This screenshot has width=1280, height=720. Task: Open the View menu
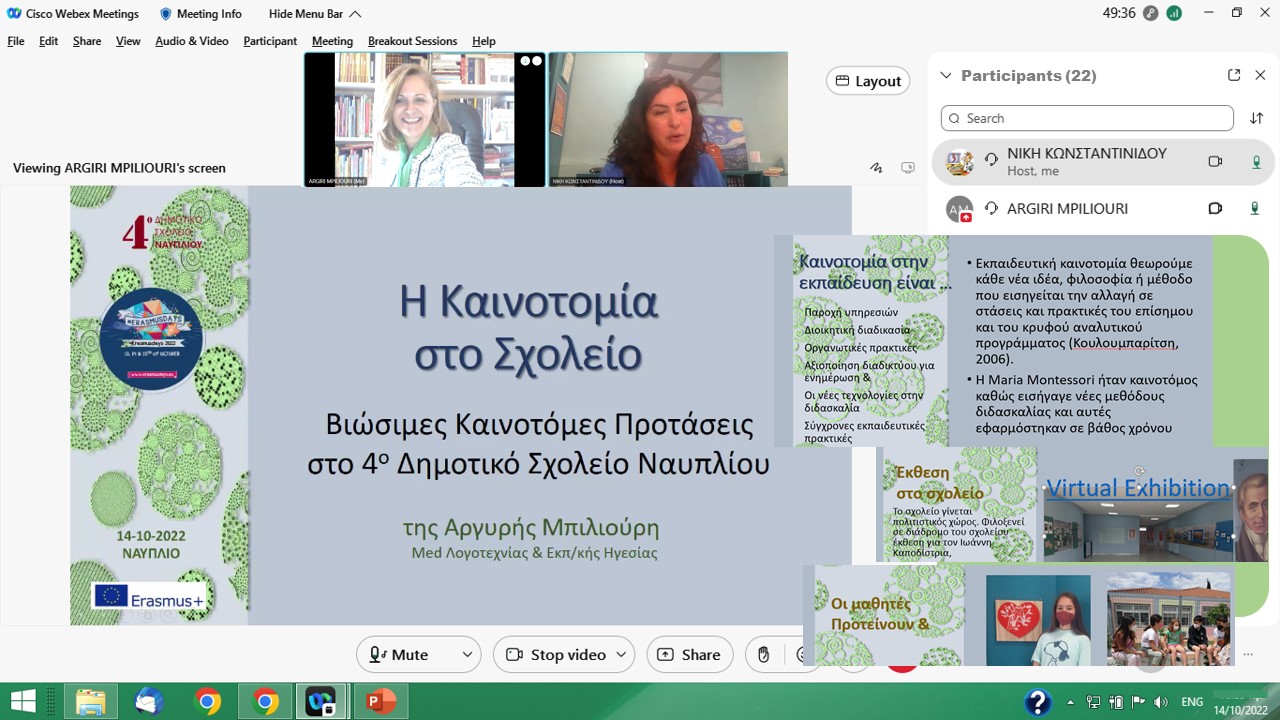tap(128, 41)
